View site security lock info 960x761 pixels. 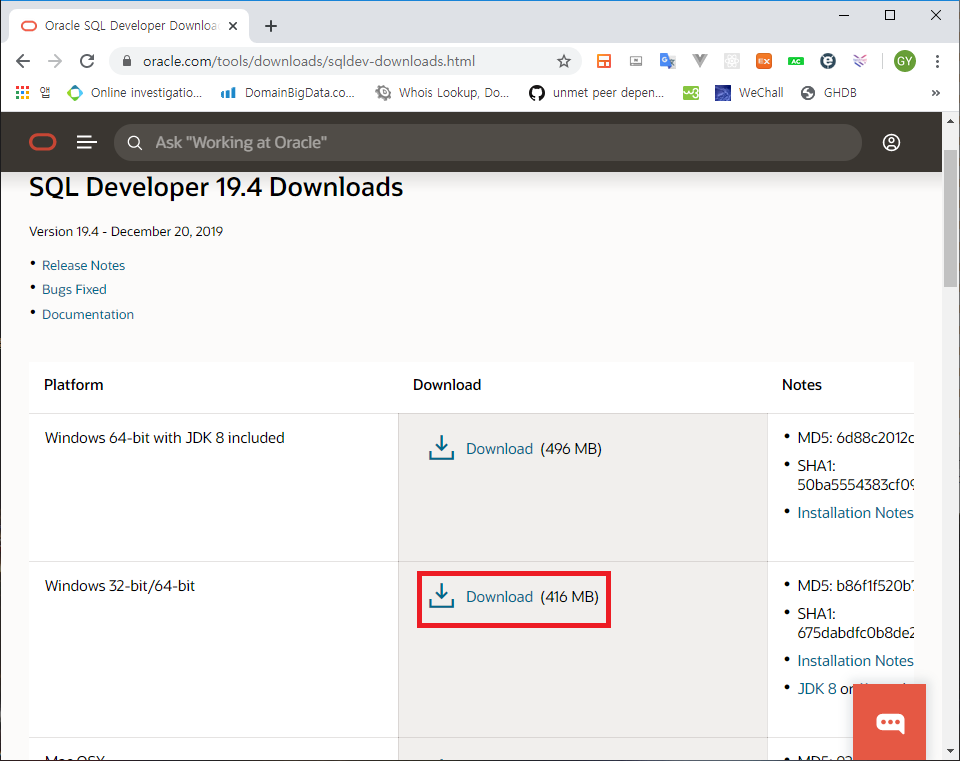click(127, 61)
